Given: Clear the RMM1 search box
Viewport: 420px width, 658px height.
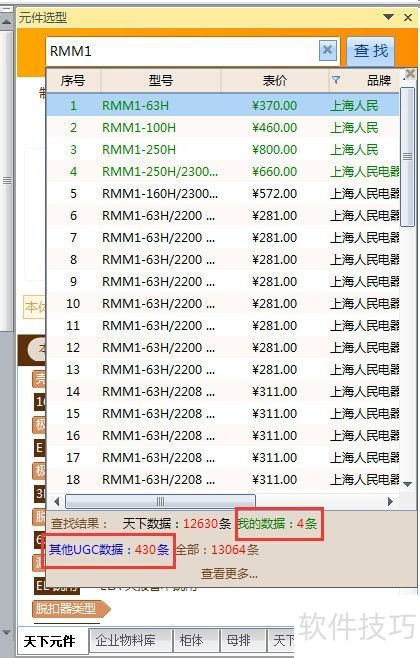Looking at the screenshot, I should click(x=327, y=51).
